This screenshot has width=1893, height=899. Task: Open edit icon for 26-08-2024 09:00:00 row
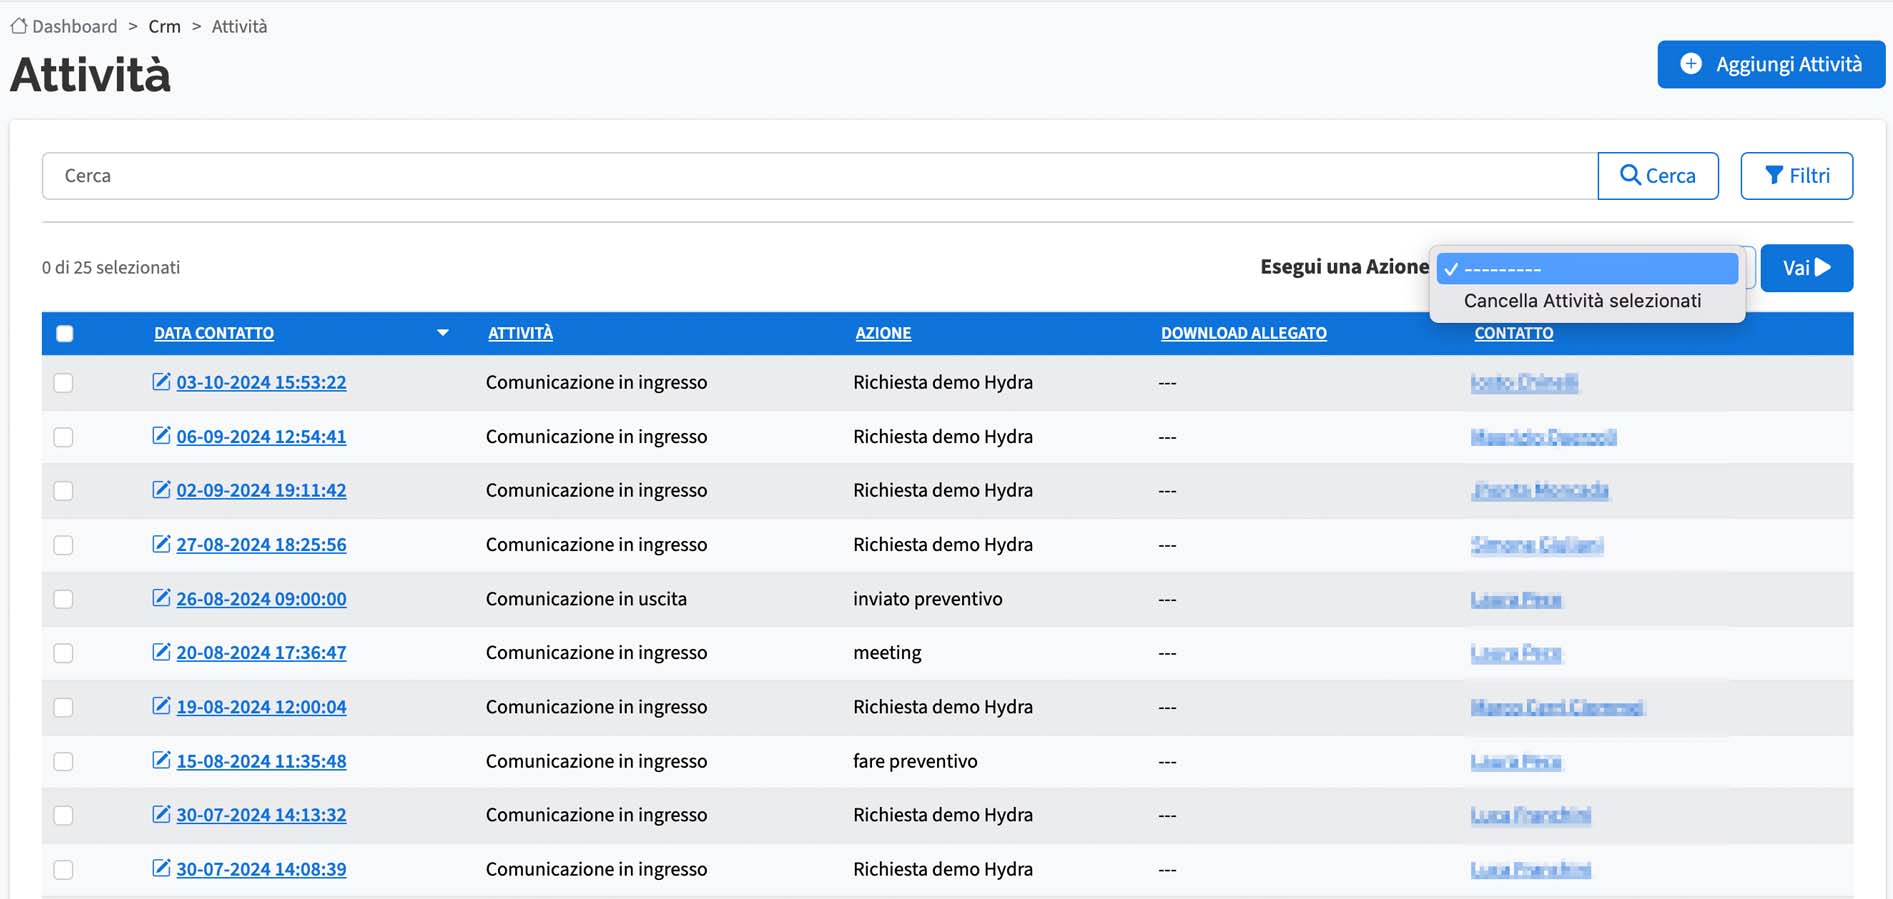click(161, 597)
